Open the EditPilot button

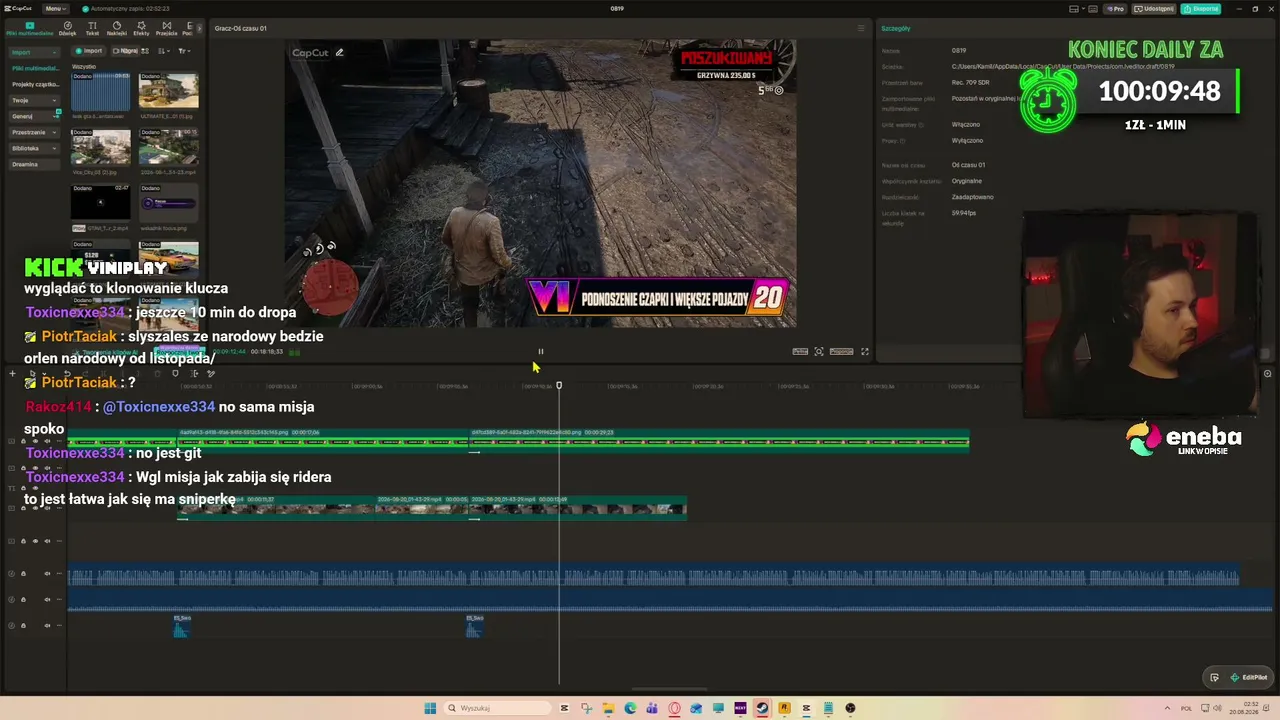[x=1249, y=677]
